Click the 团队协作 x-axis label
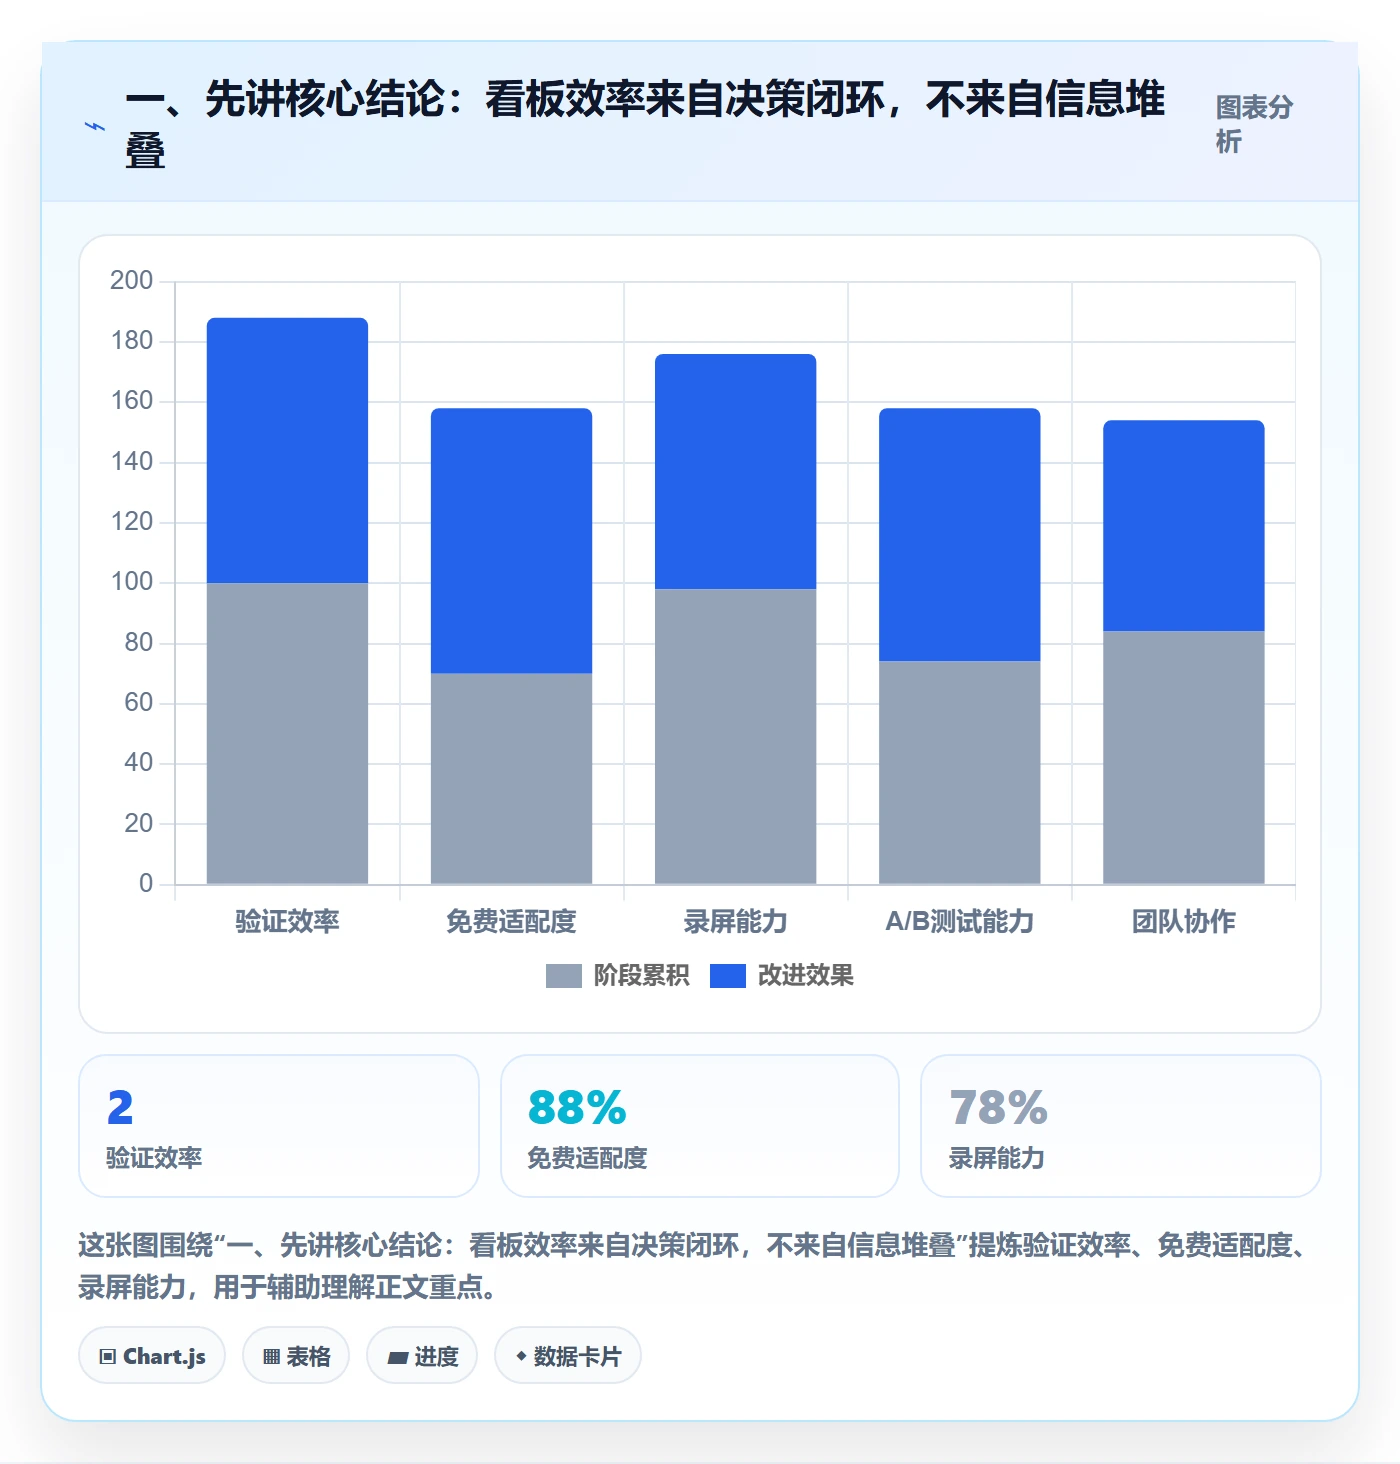 coord(1183,921)
